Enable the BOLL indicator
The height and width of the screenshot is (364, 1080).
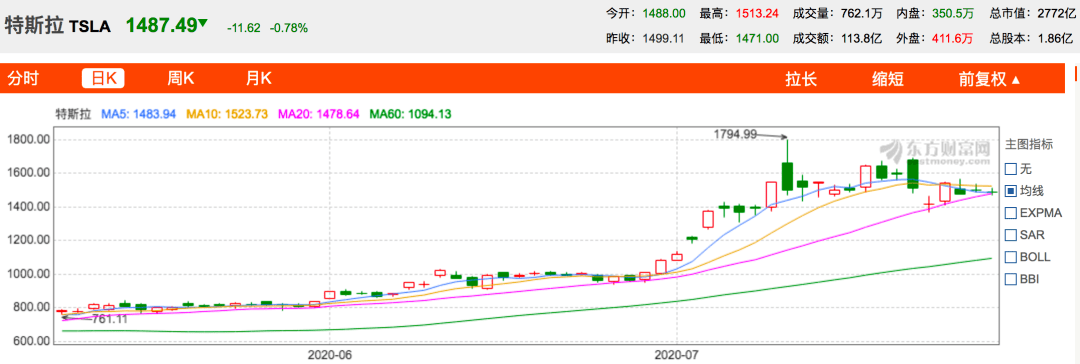[x=1011, y=256]
